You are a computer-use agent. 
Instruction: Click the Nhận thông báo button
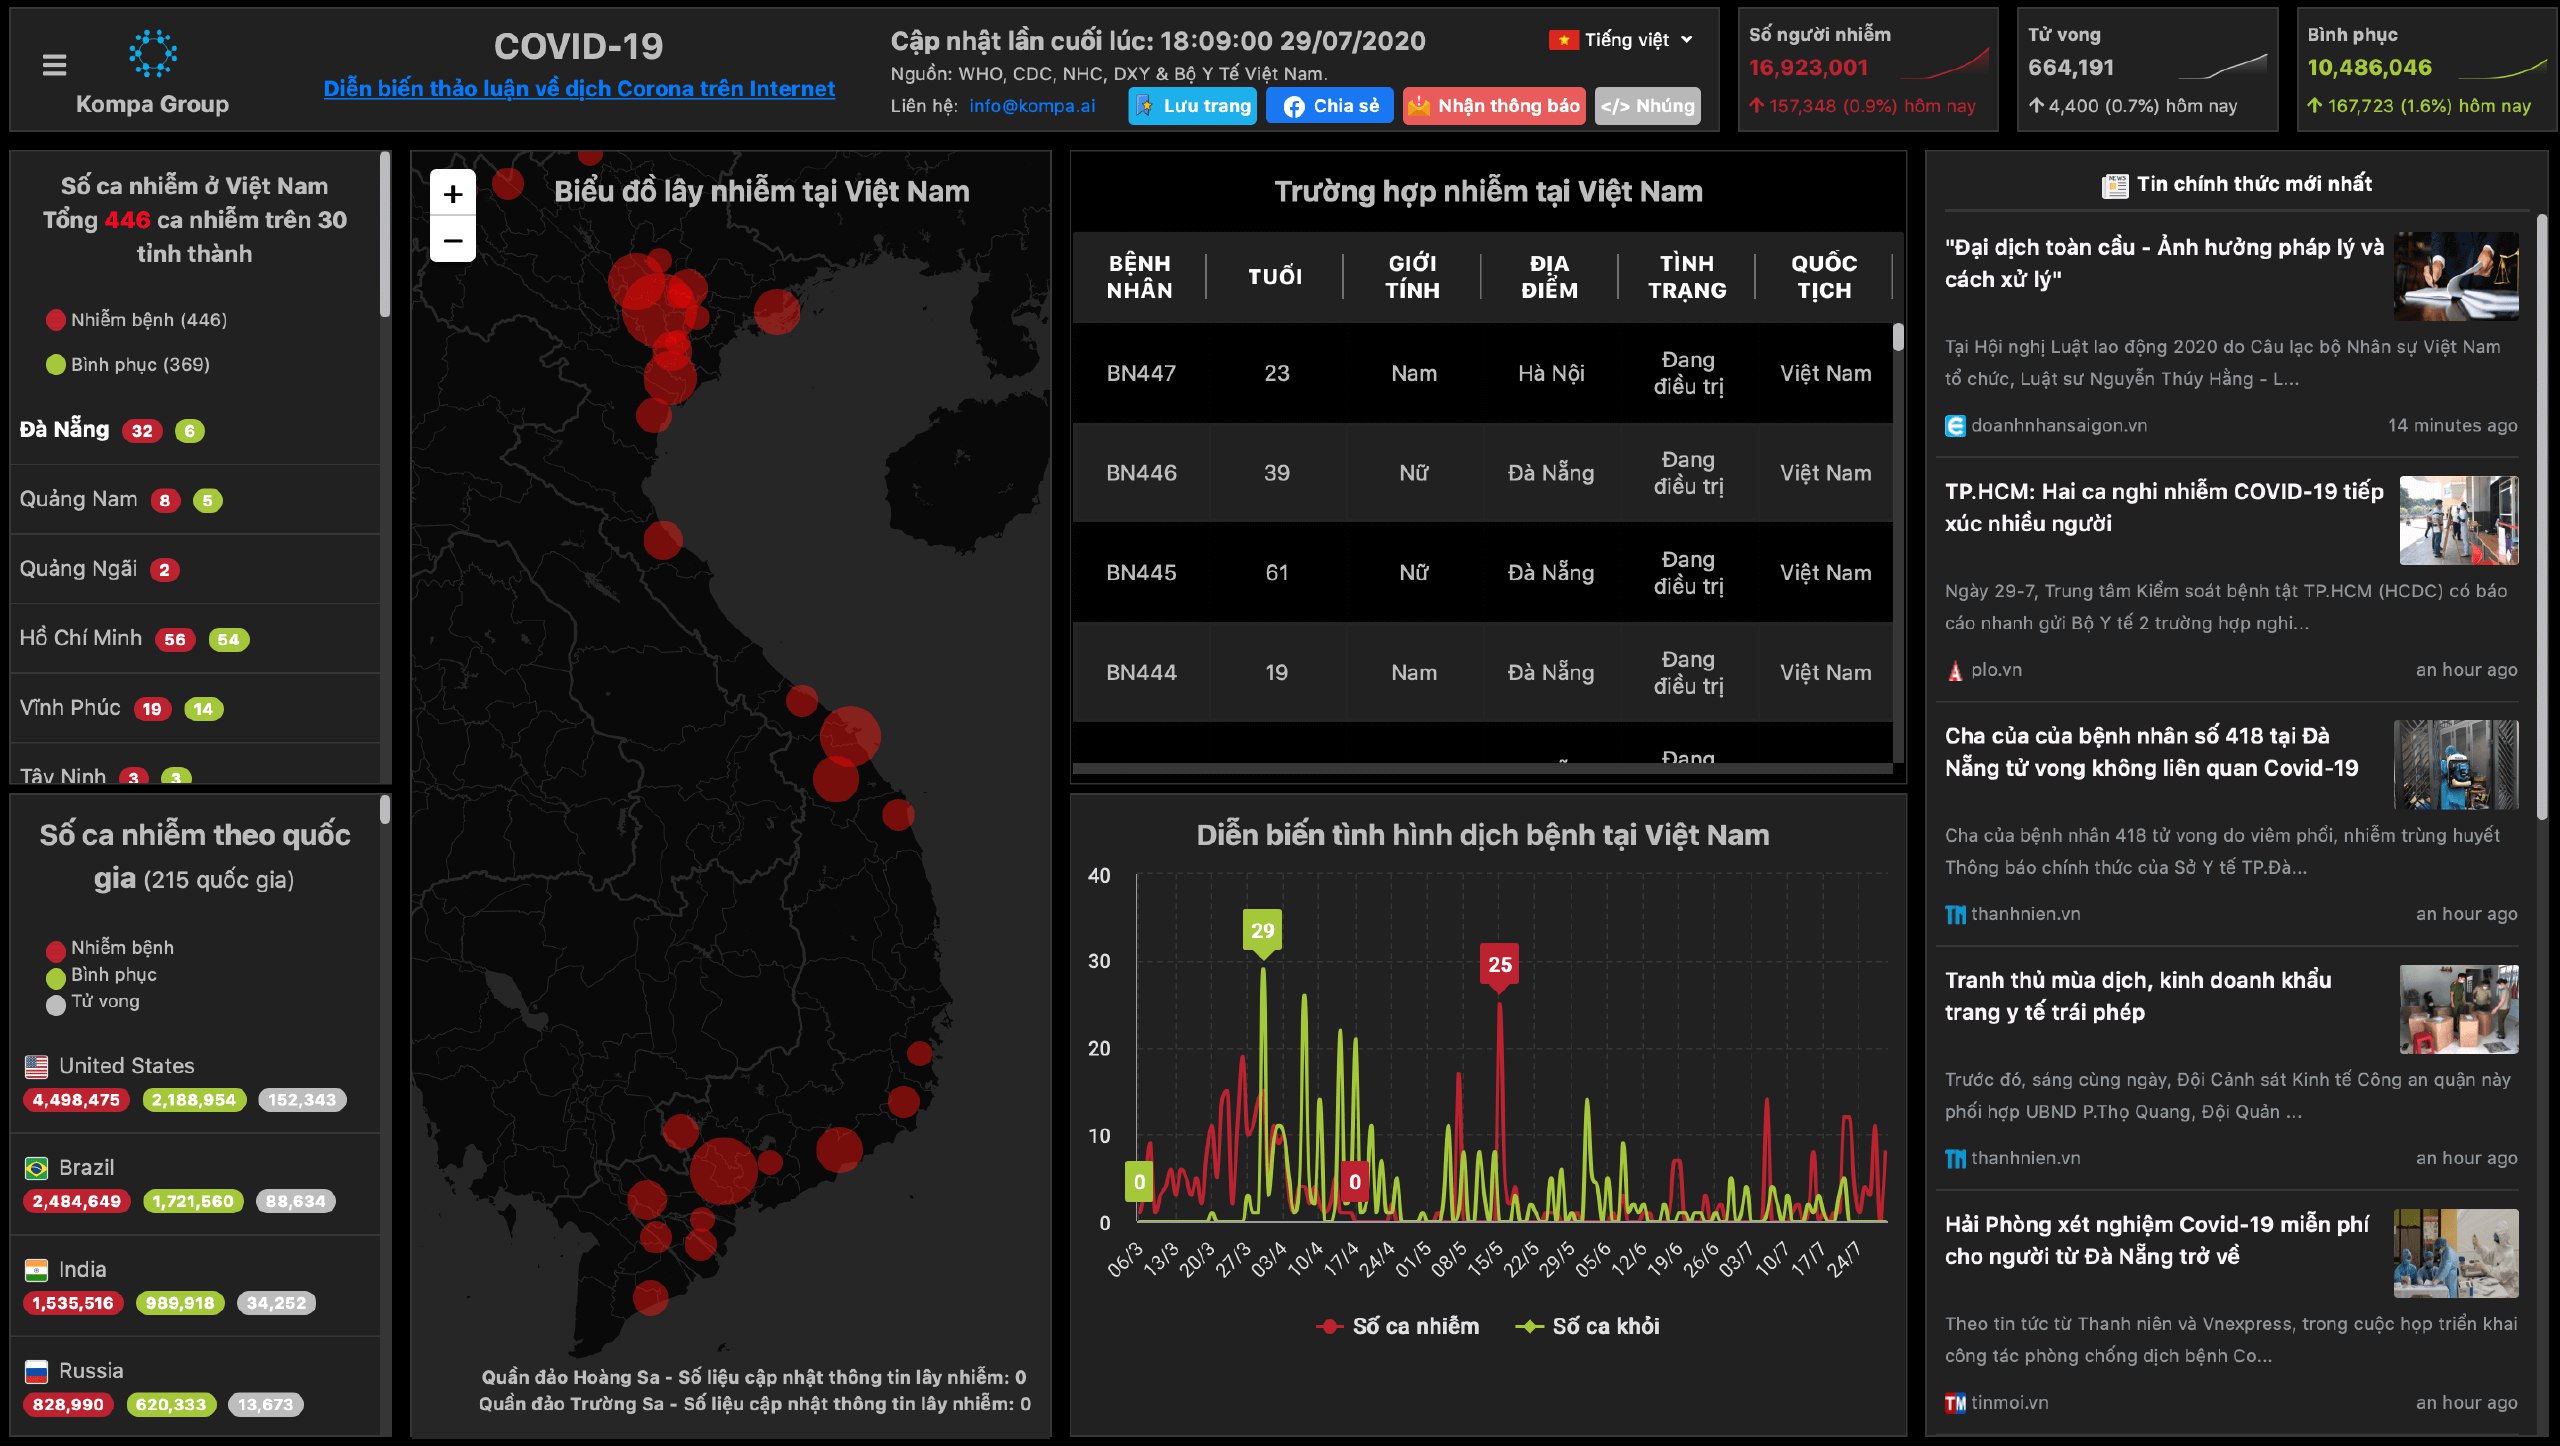pyautogui.click(x=1494, y=106)
